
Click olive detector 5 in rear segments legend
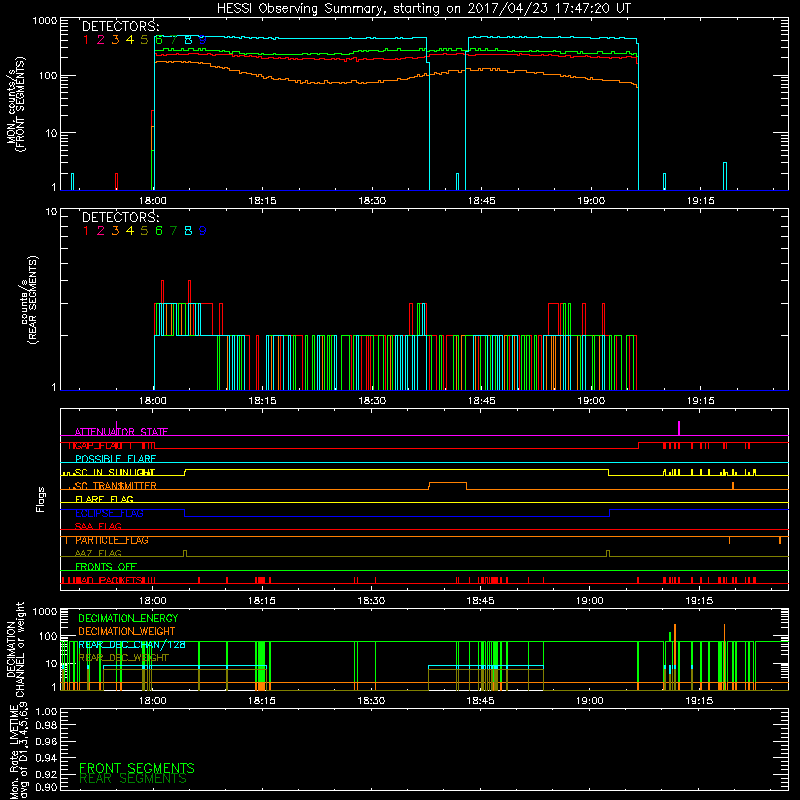coord(144,231)
